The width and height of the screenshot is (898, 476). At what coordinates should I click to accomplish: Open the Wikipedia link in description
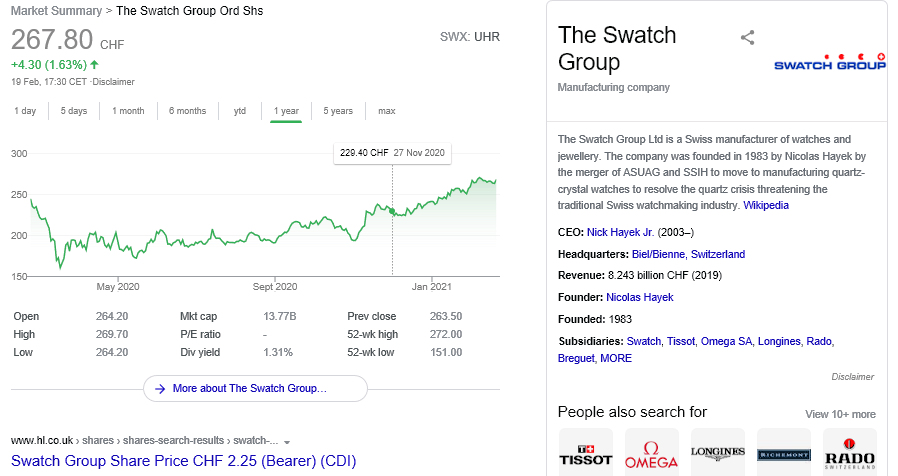point(766,205)
